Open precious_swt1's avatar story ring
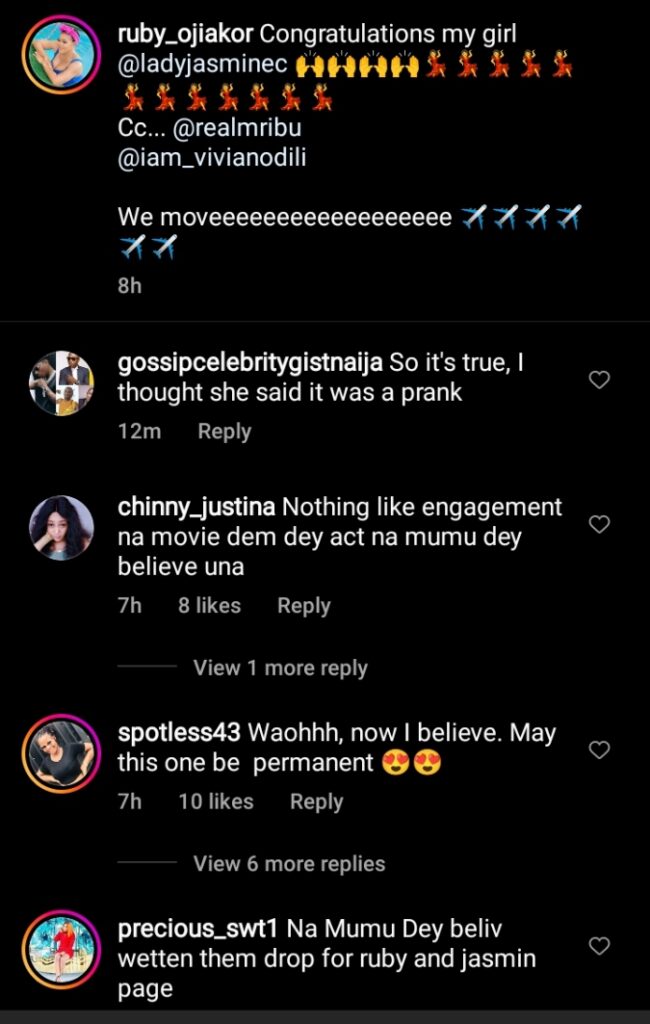Screen dimensions: 650x1024 61,948
